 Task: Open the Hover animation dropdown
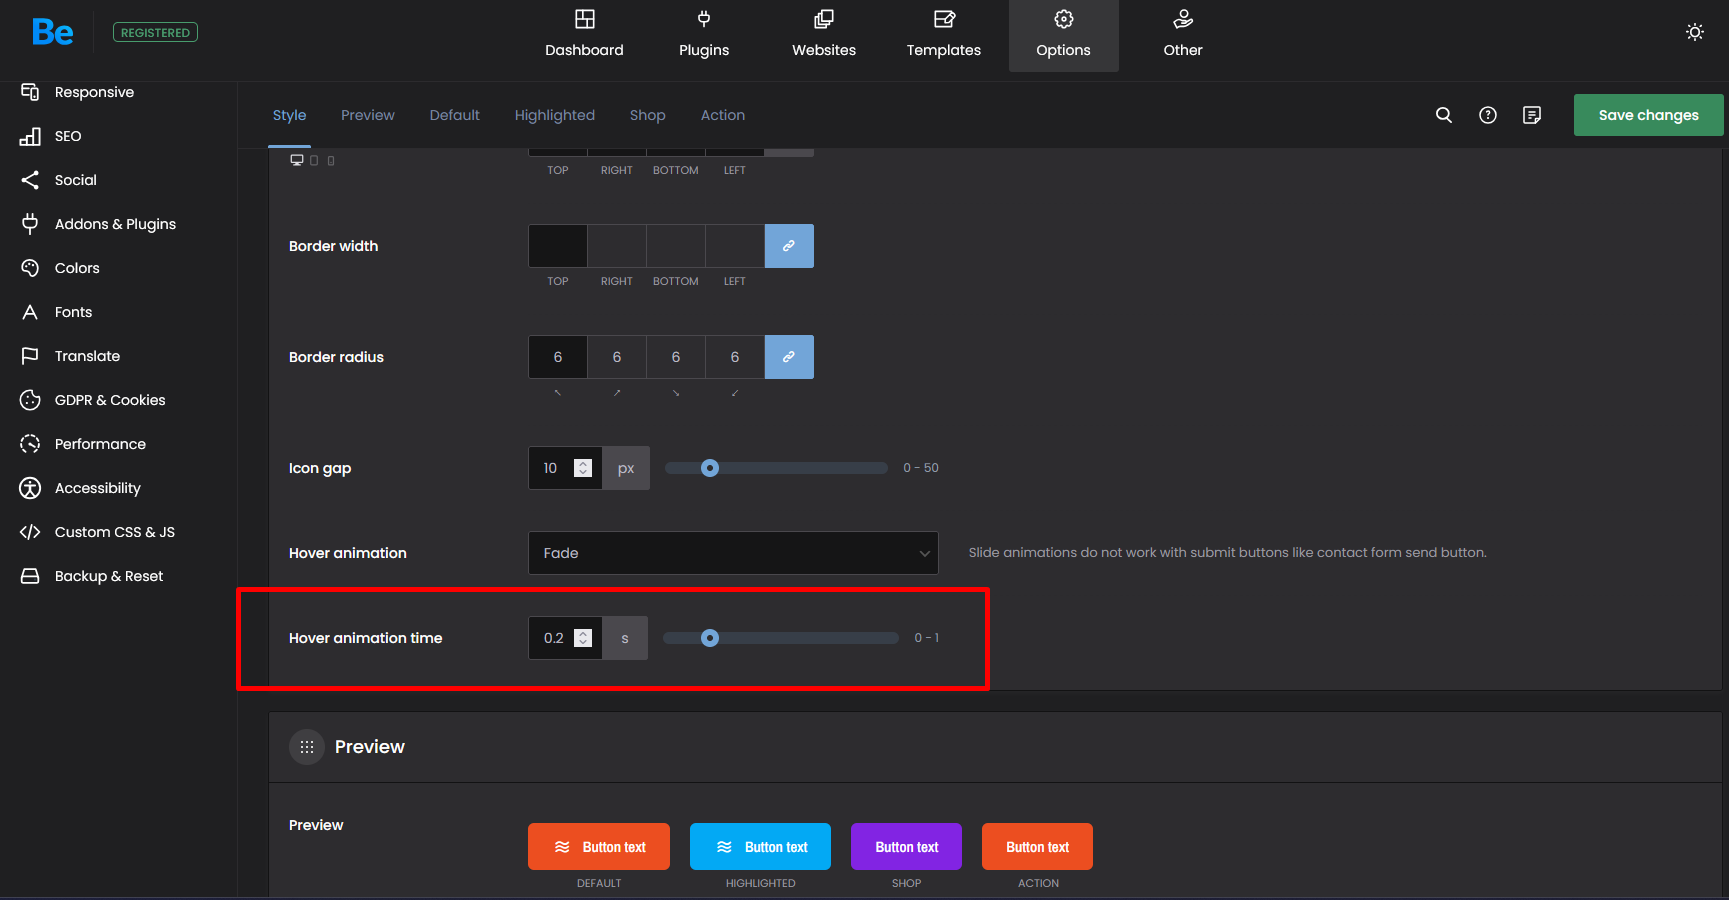point(733,553)
